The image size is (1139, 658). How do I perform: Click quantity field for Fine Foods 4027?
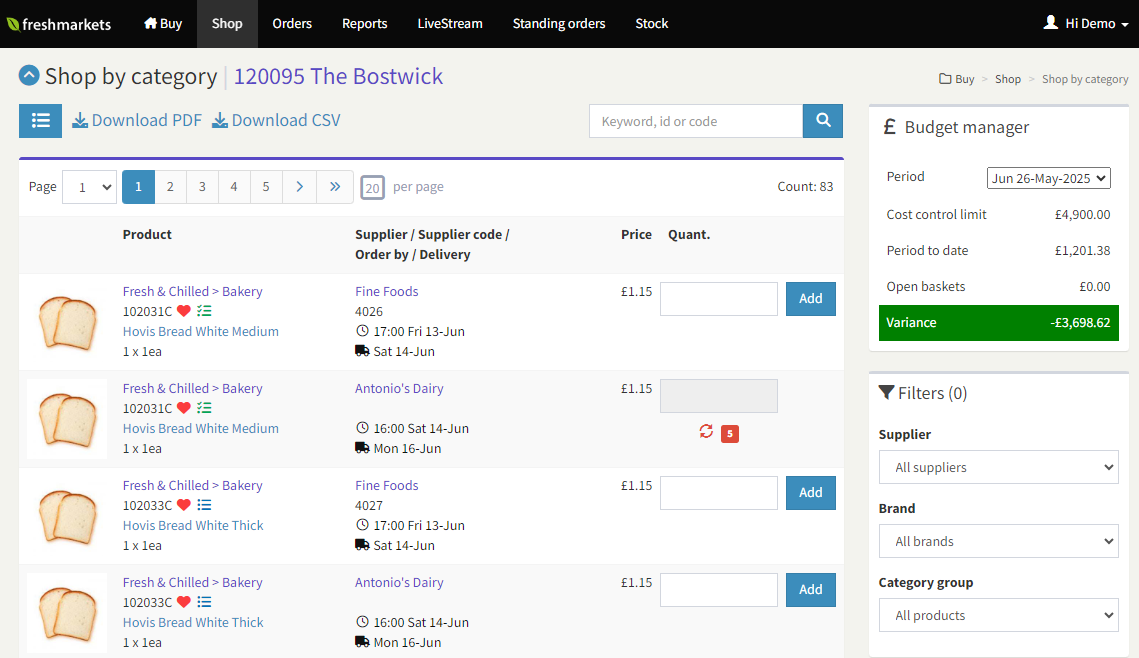coord(718,492)
